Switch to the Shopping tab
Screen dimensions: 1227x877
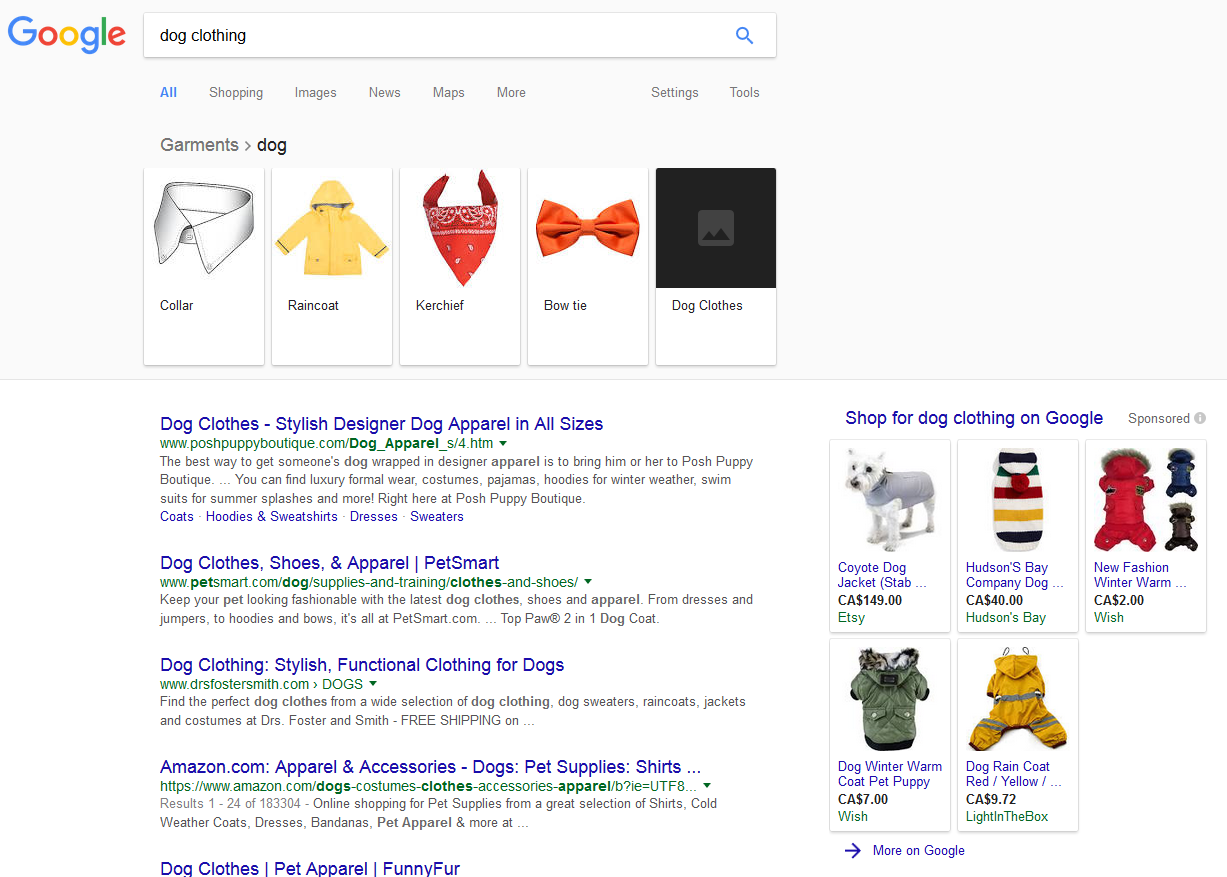click(x=236, y=92)
